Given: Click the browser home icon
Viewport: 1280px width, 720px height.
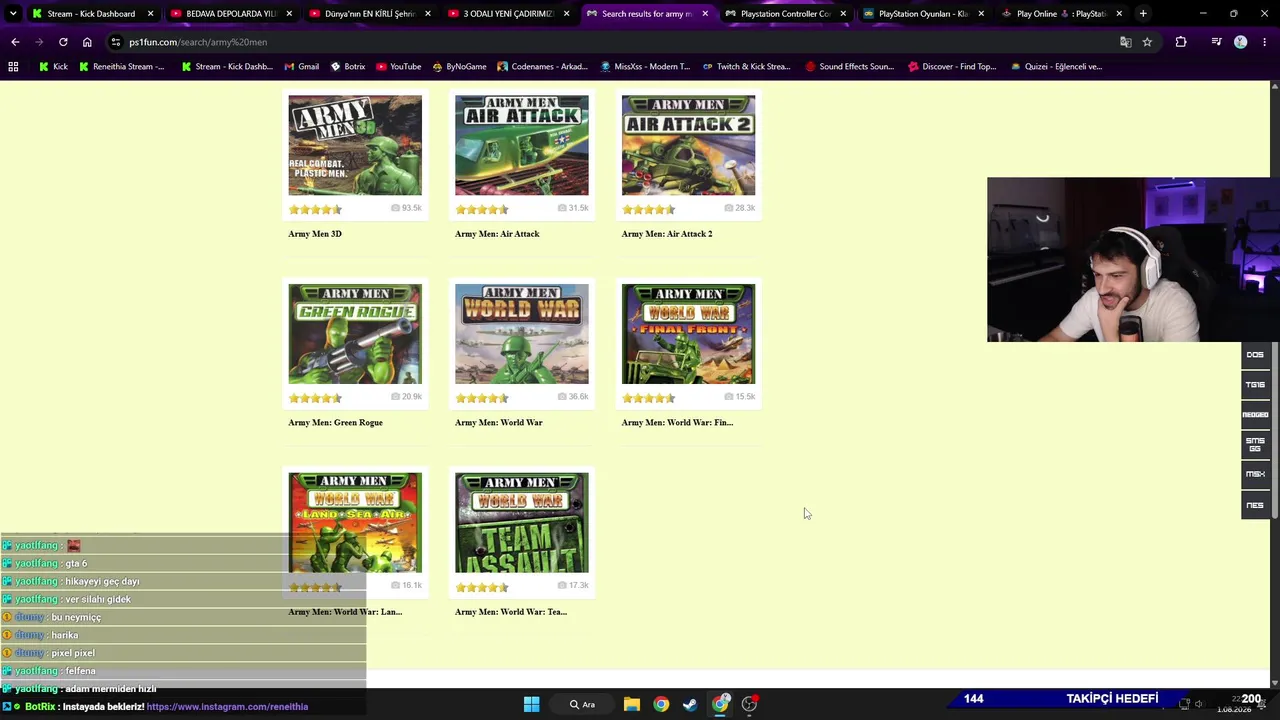Looking at the screenshot, I should tap(87, 42).
